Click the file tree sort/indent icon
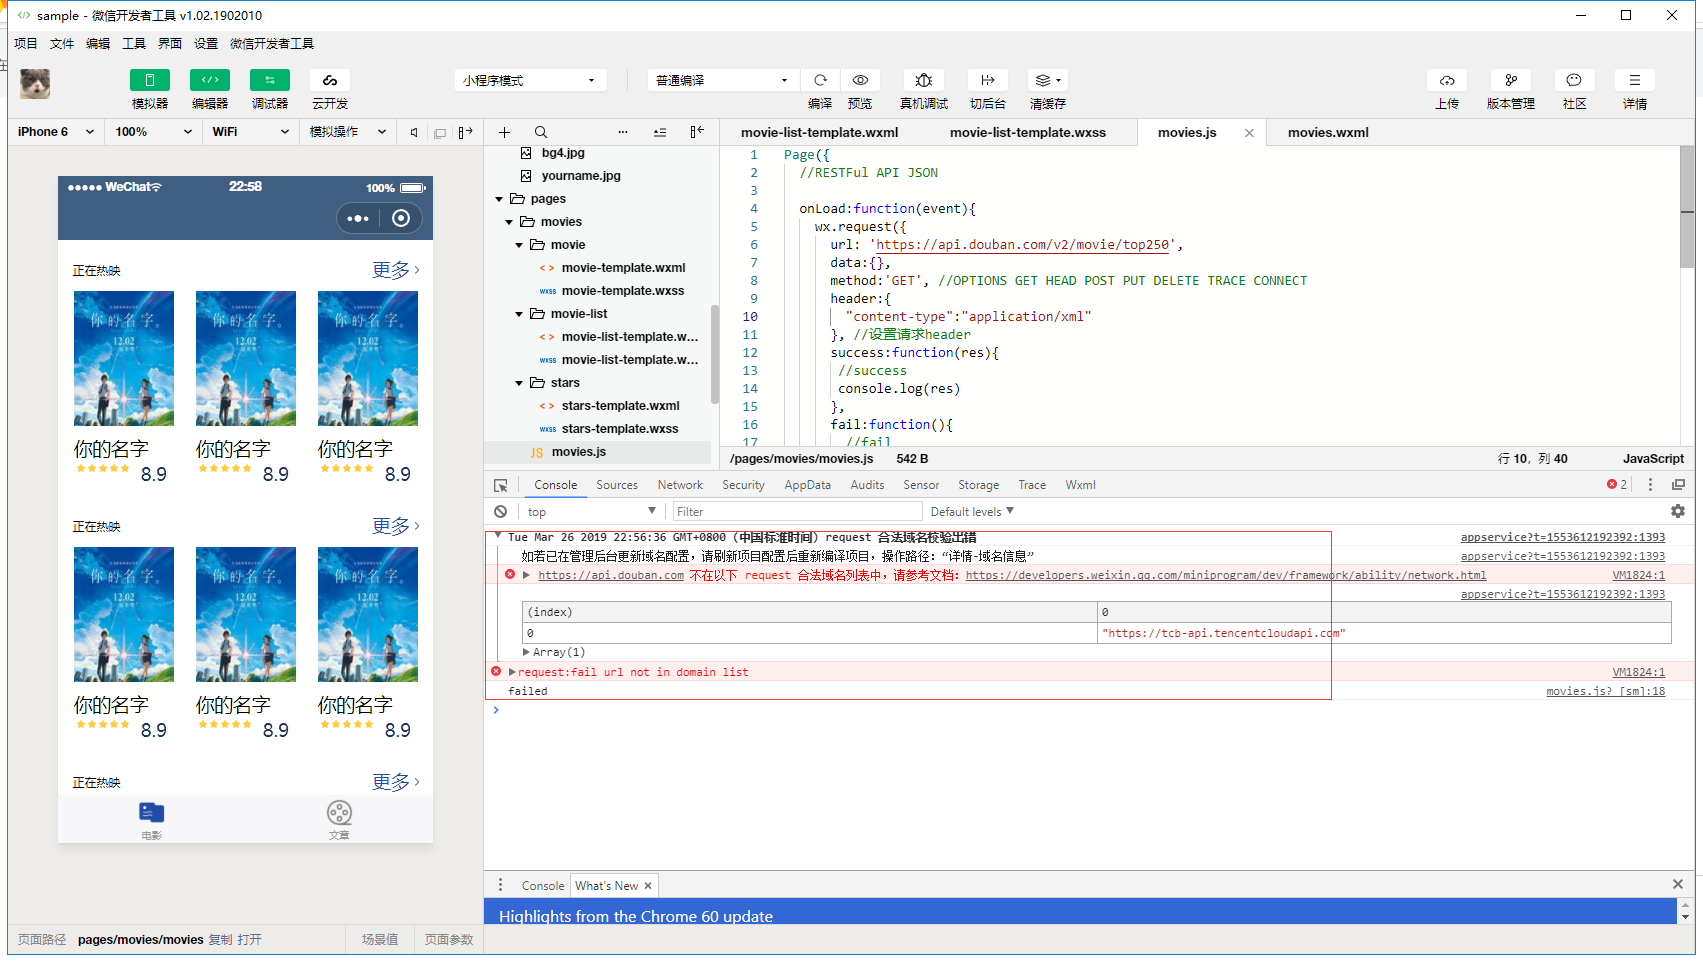 click(x=660, y=132)
